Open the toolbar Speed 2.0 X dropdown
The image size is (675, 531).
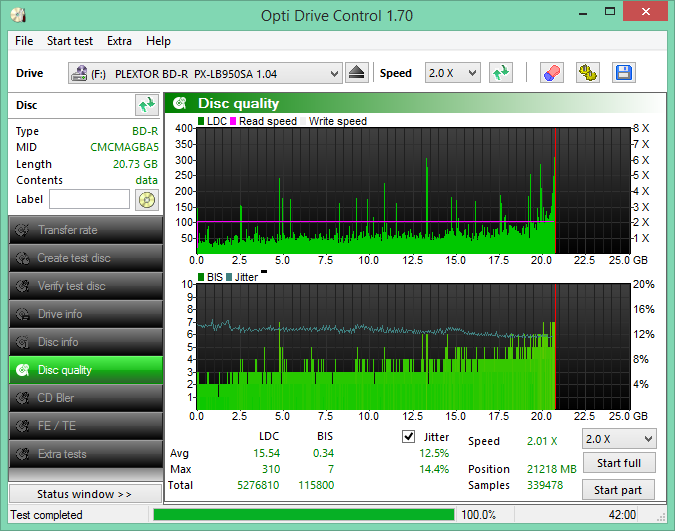(x=452, y=73)
